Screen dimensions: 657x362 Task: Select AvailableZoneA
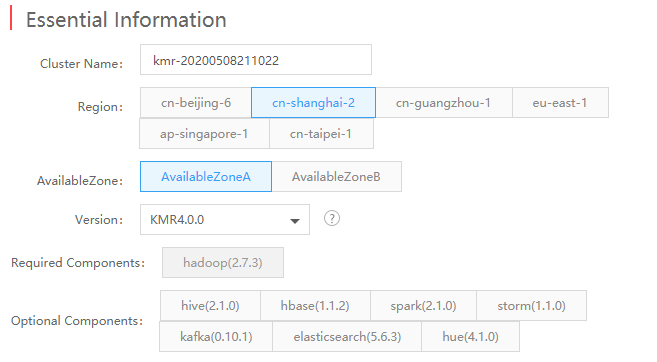pyautogui.click(x=206, y=177)
